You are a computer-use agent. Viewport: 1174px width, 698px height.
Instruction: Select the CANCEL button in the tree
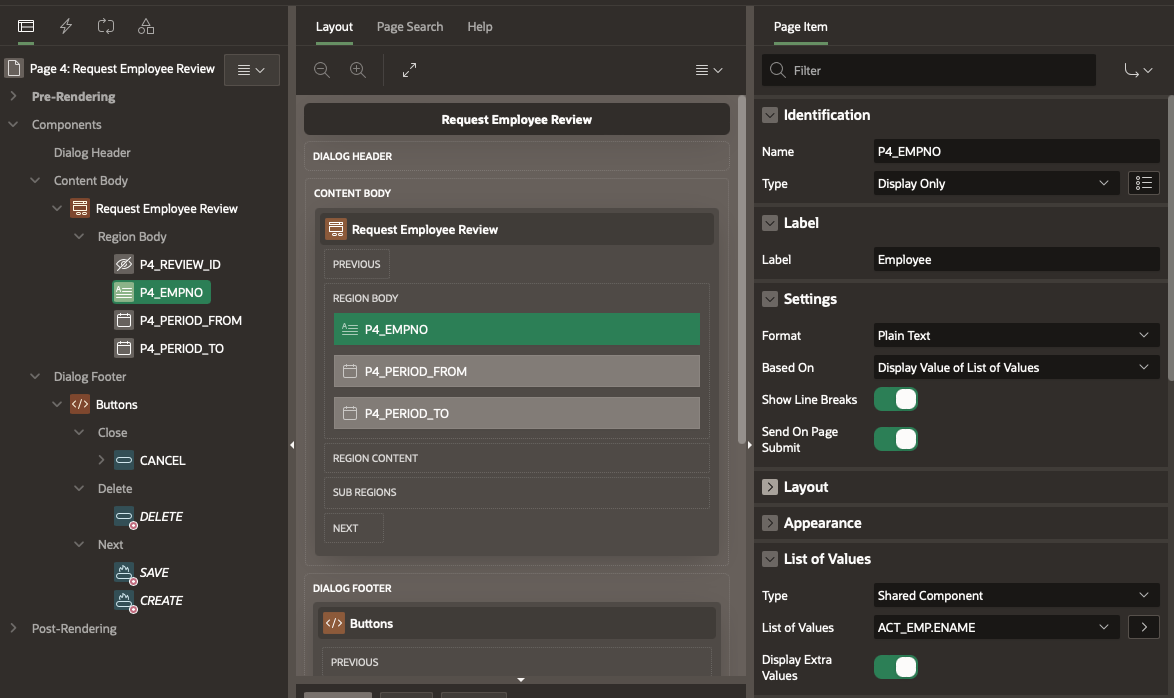(x=162, y=461)
